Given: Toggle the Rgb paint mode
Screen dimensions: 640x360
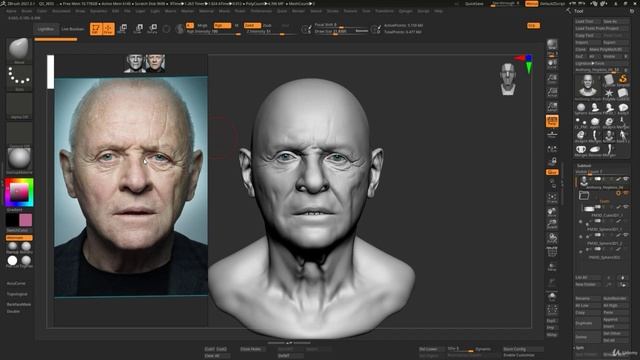Looking at the screenshot, I should click(x=222, y=25).
